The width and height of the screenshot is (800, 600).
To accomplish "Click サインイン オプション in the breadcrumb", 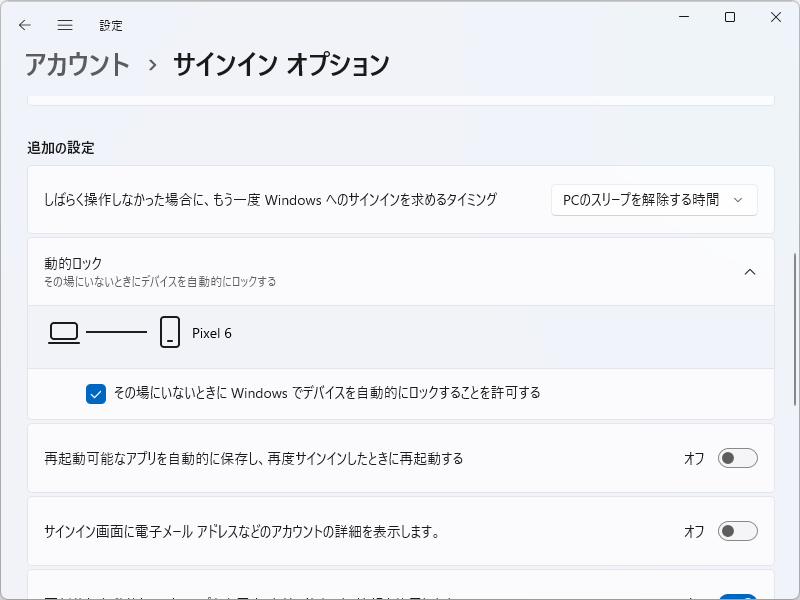I will 282,64.
